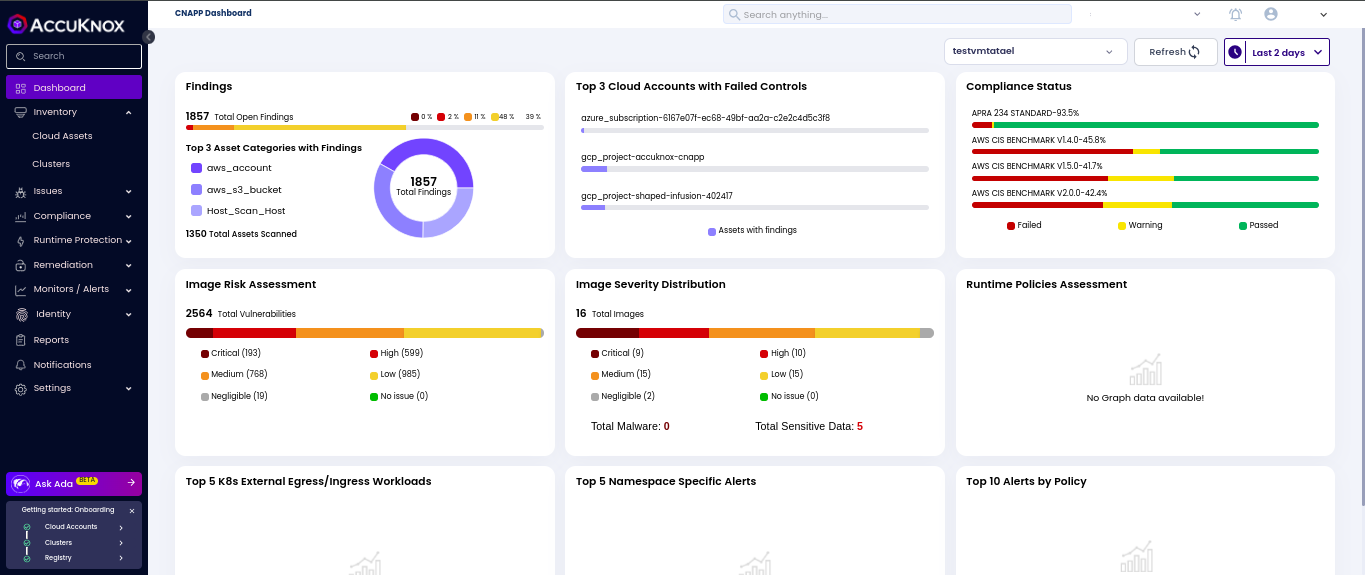Open the Last 2 days time range dropdown
The image size is (1365, 575).
click(1277, 52)
